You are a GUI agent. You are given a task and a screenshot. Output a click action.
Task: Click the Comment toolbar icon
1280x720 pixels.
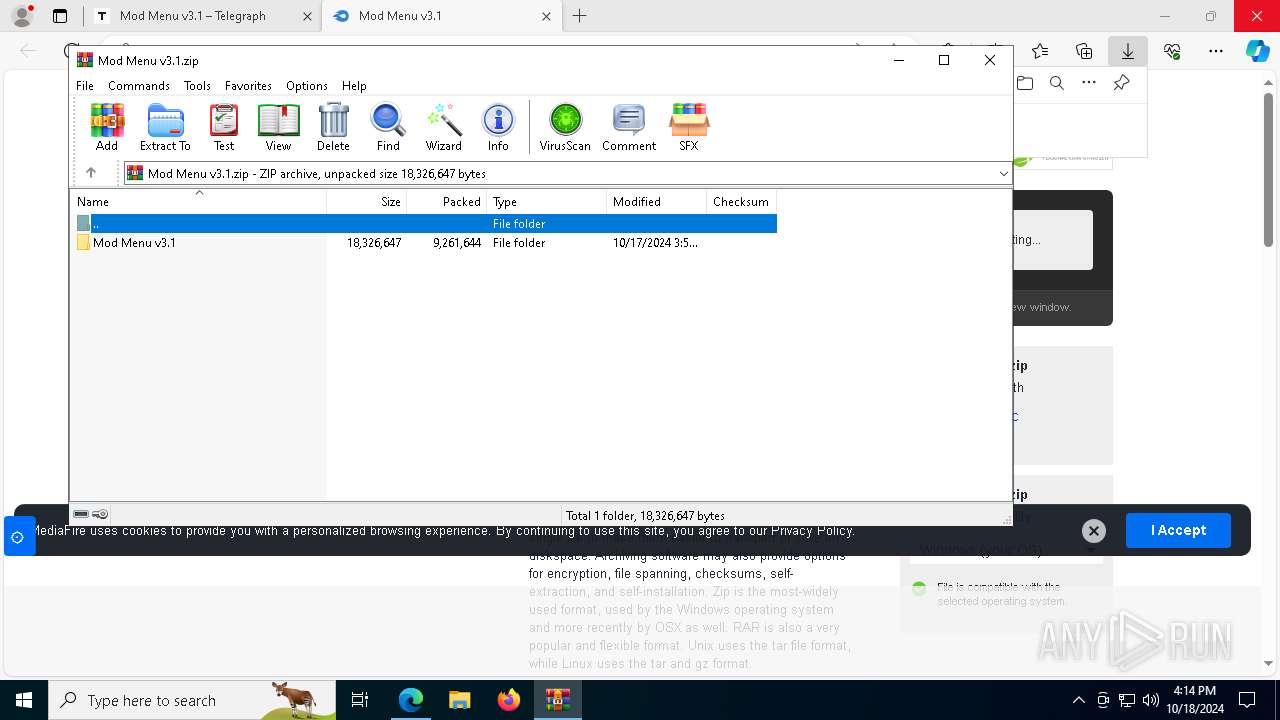629,127
